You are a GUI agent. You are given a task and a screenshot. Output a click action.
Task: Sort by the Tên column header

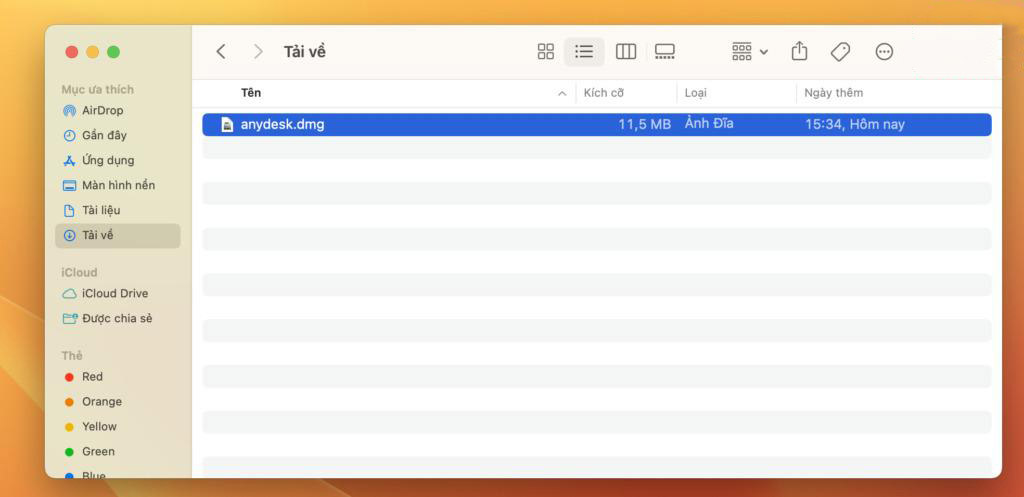pyautogui.click(x=251, y=93)
